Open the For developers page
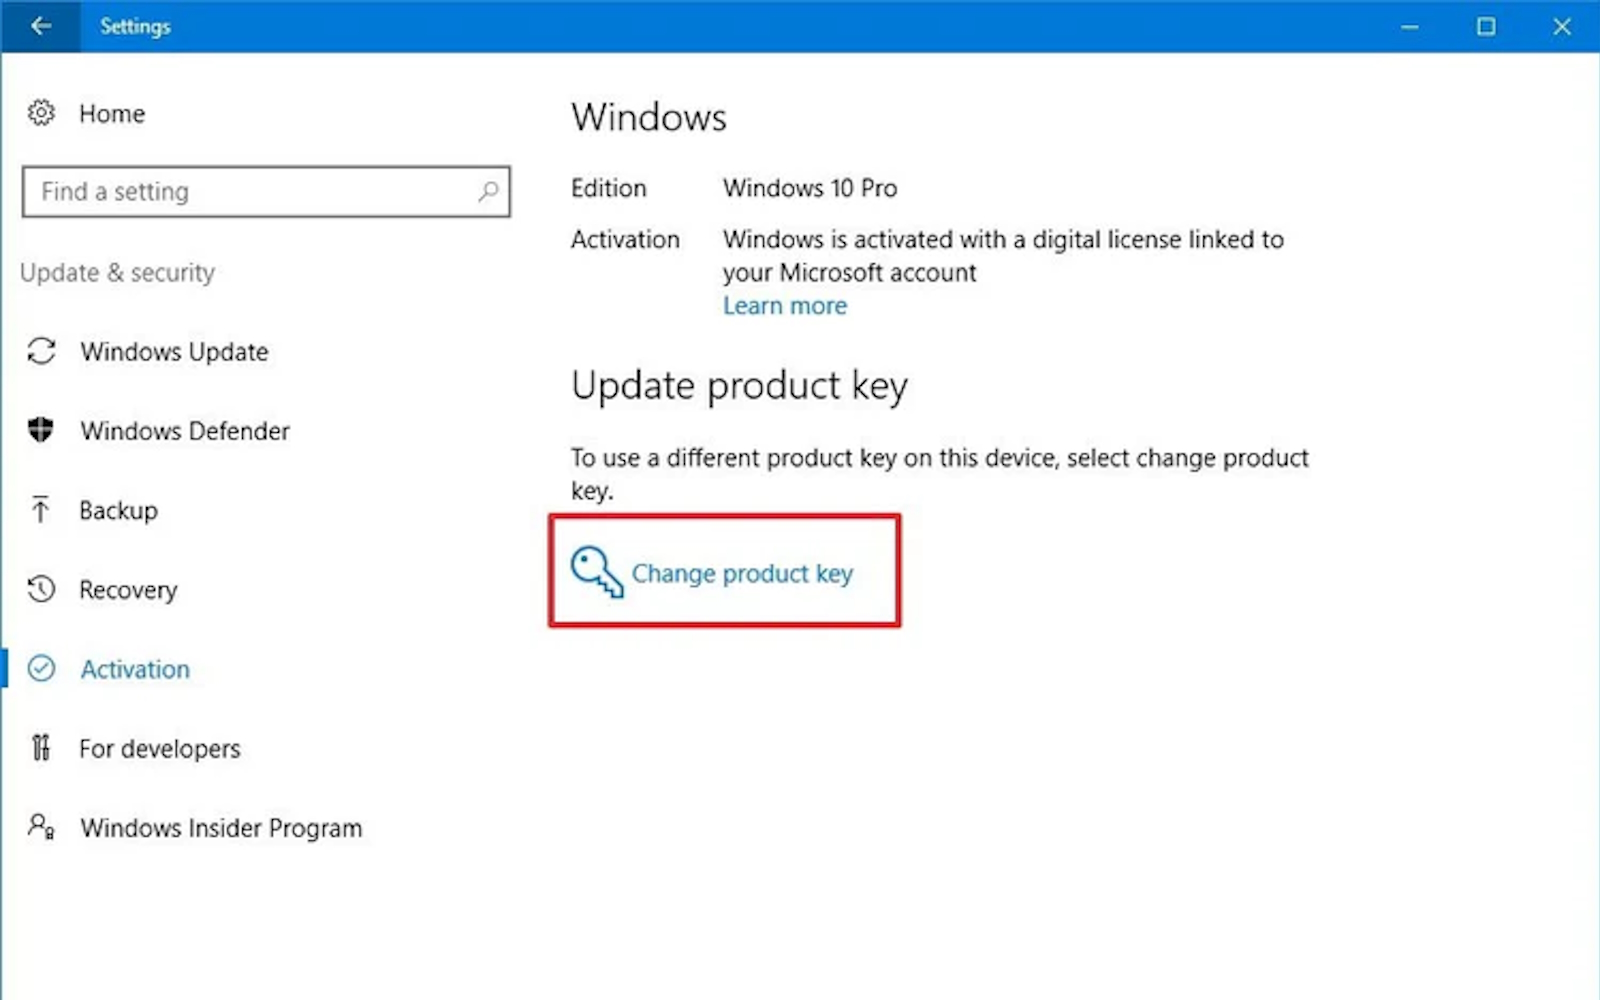This screenshot has height=1000, width=1600. 160,749
